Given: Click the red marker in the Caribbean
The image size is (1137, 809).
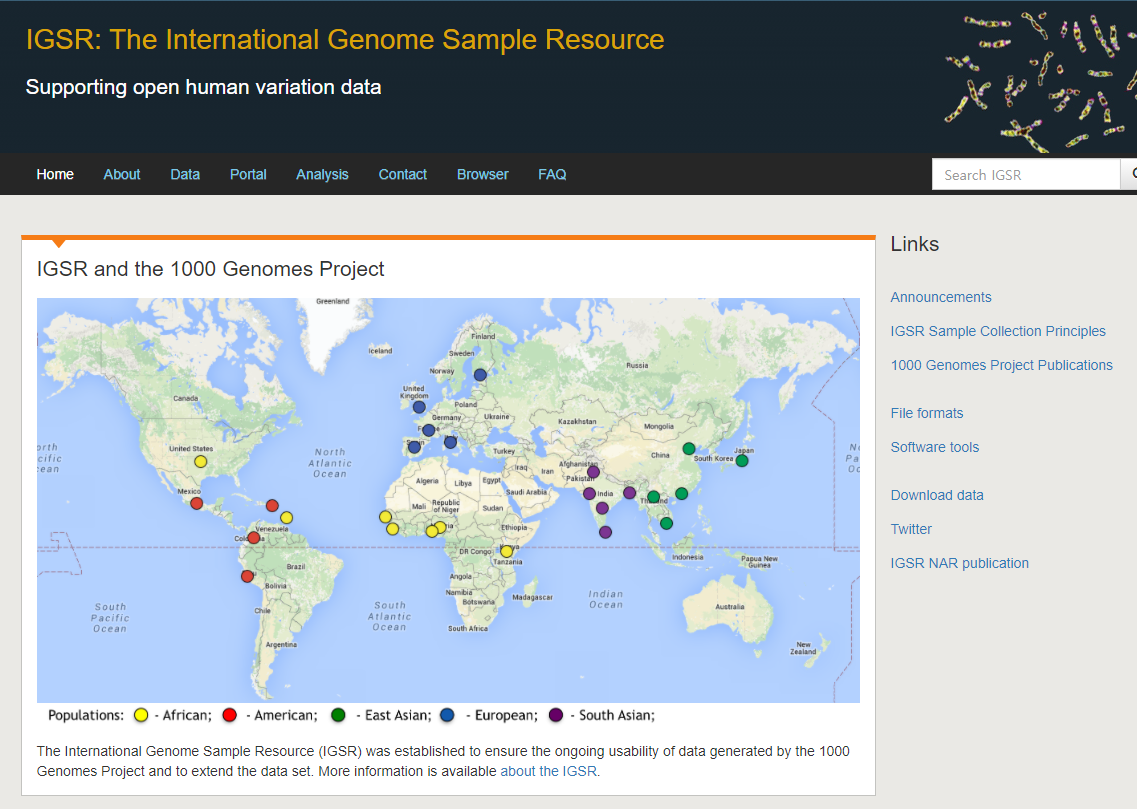Looking at the screenshot, I should 272,505.
